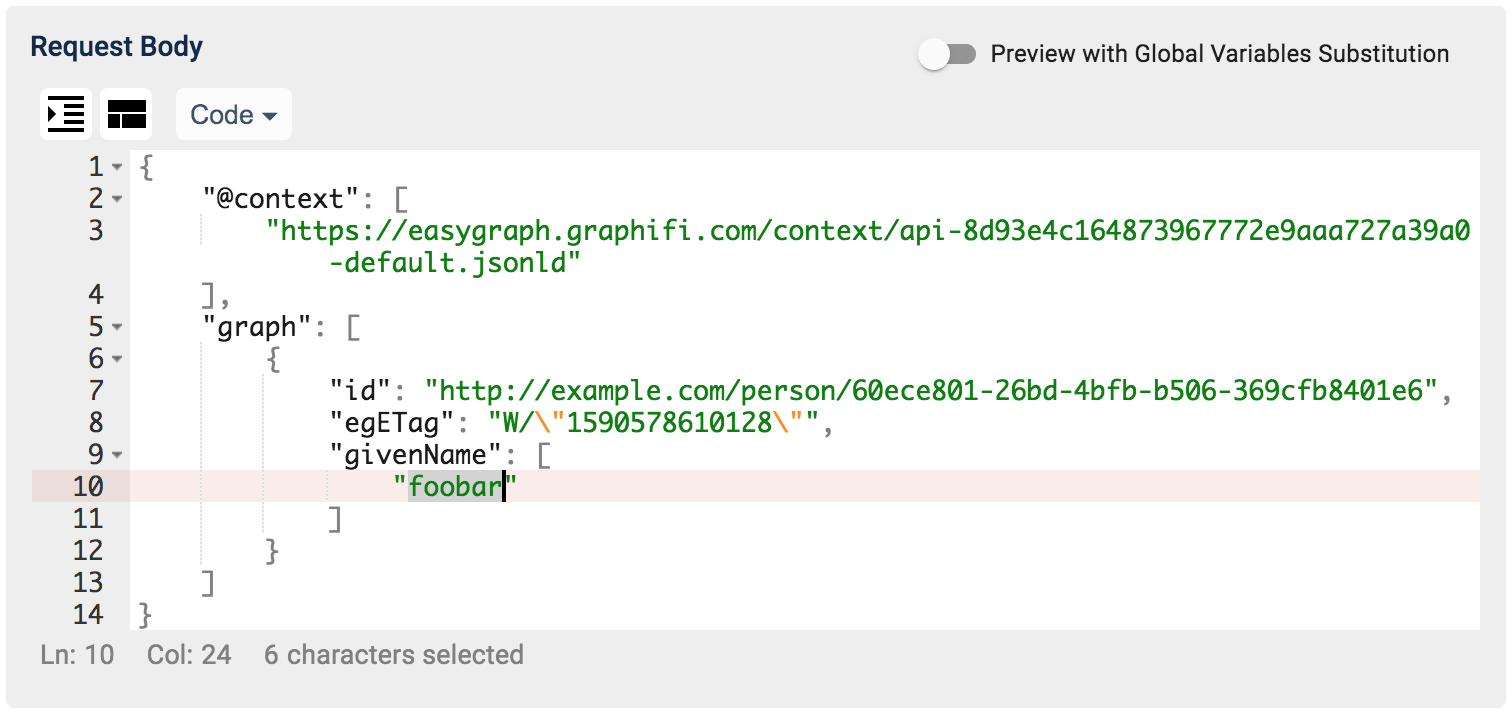Click line number 14 in the gutter
The height and width of the screenshot is (714, 1512).
88,614
